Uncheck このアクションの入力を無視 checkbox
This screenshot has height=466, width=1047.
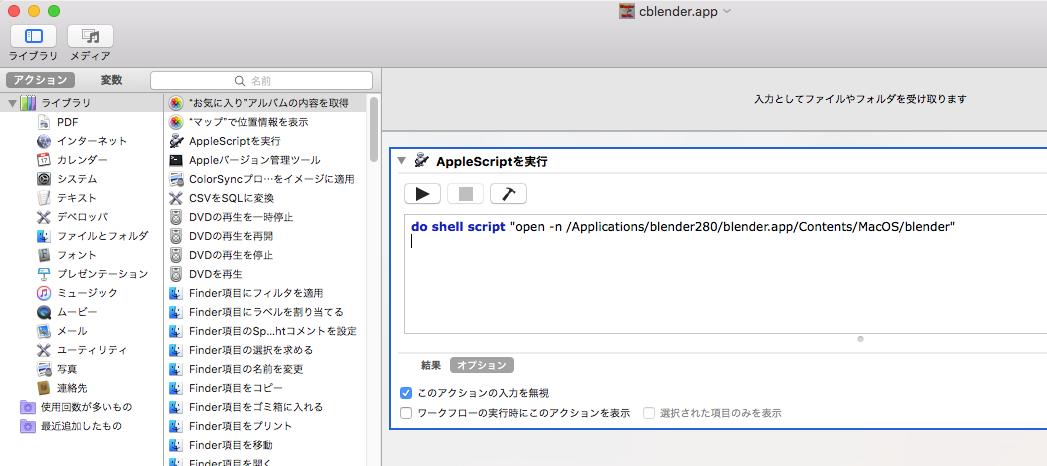pos(406,393)
